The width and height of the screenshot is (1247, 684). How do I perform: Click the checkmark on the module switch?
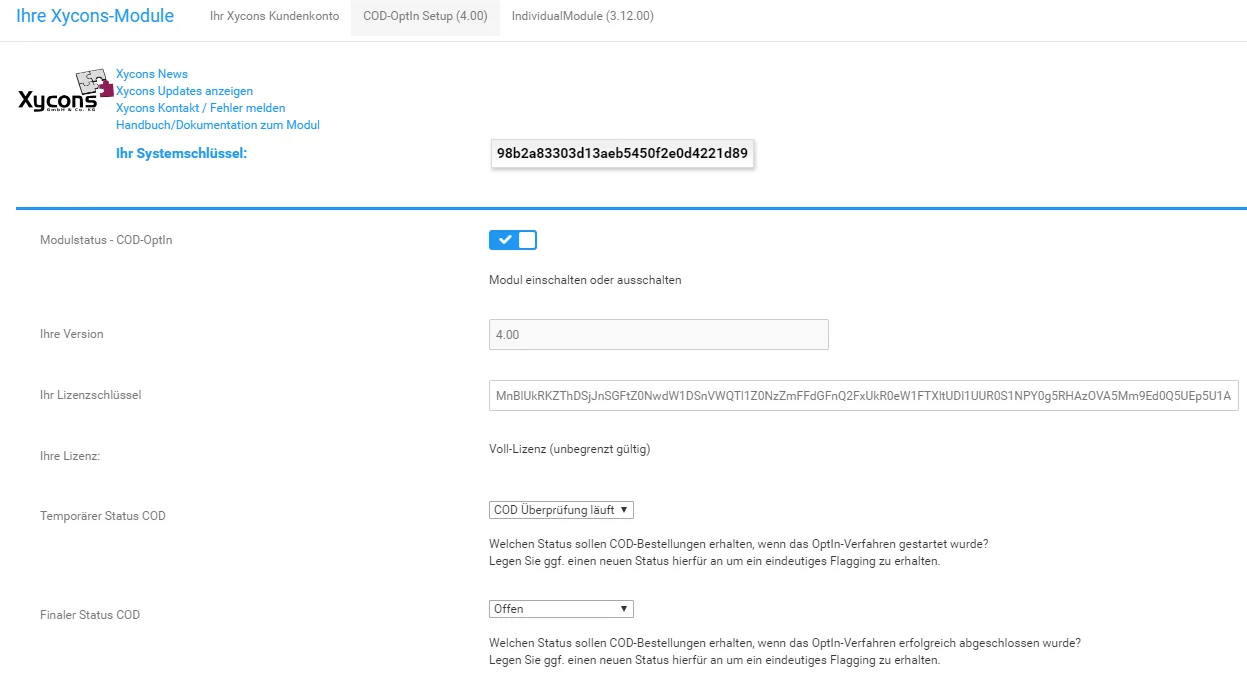(504, 240)
